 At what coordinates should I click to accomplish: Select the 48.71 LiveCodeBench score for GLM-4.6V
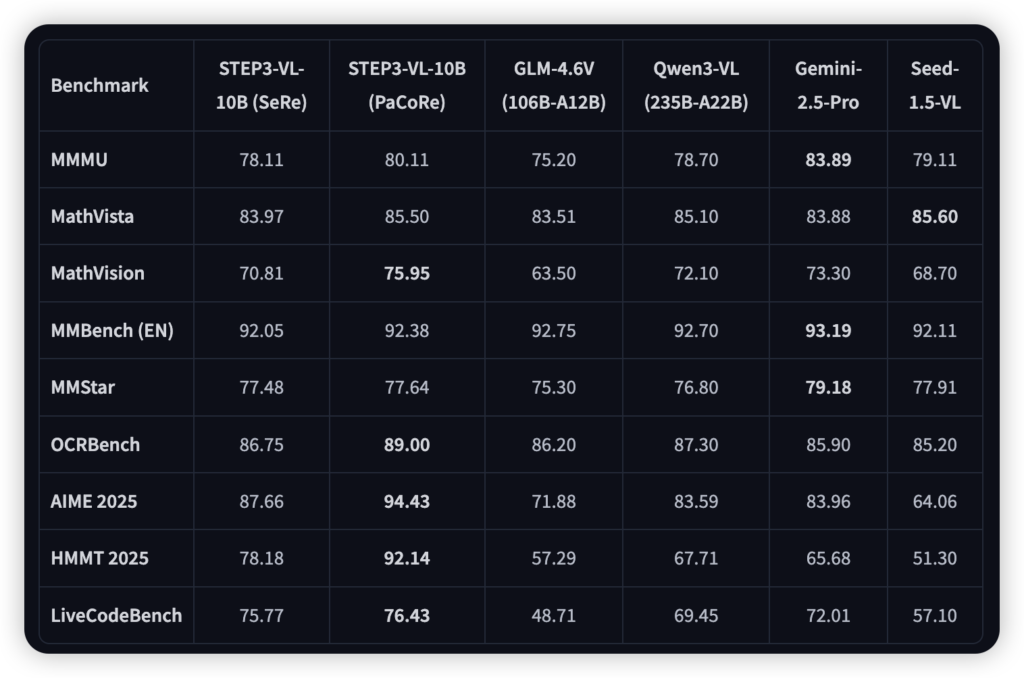[x=554, y=615]
